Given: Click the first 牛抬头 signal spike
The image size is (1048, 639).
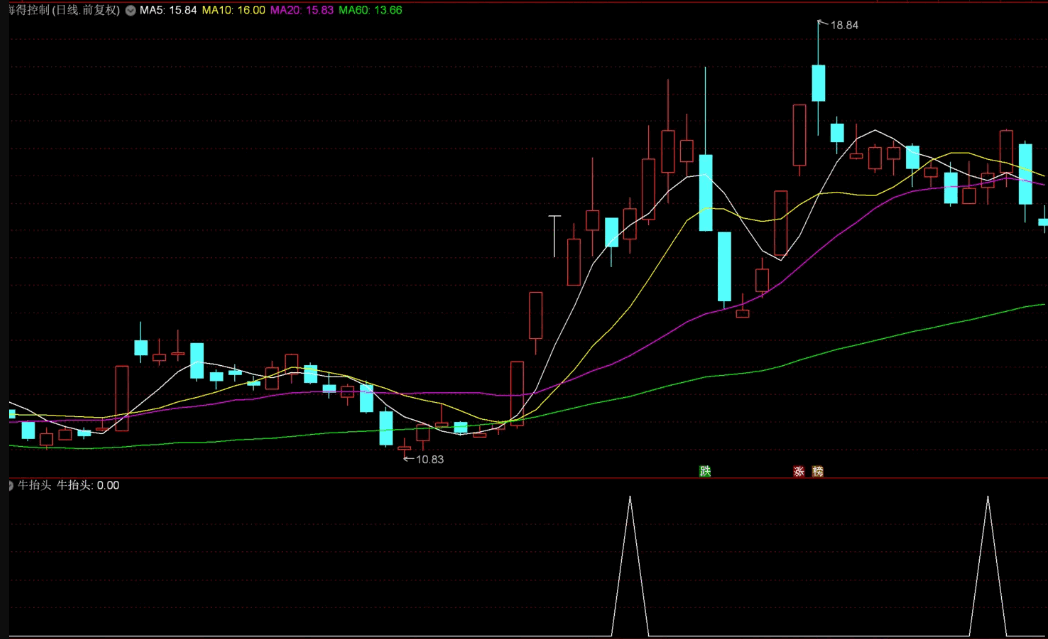Looking at the screenshot, I should 630,565.
